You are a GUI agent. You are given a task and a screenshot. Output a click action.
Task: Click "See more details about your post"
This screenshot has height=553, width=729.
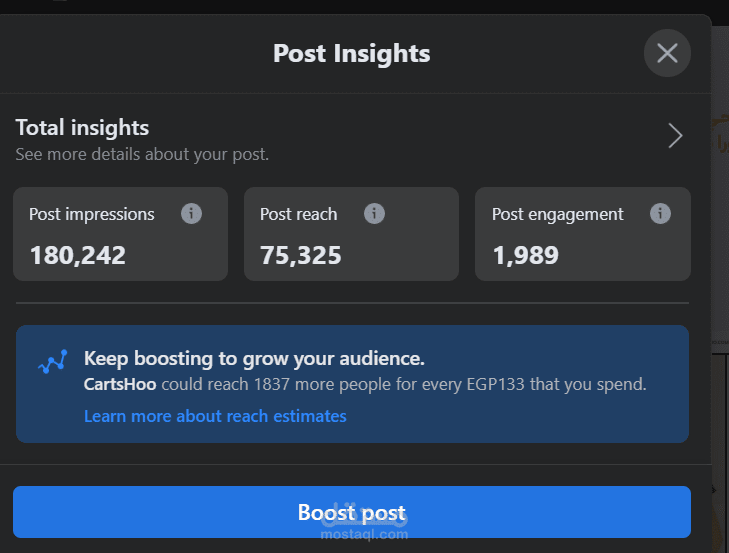(x=142, y=154)
